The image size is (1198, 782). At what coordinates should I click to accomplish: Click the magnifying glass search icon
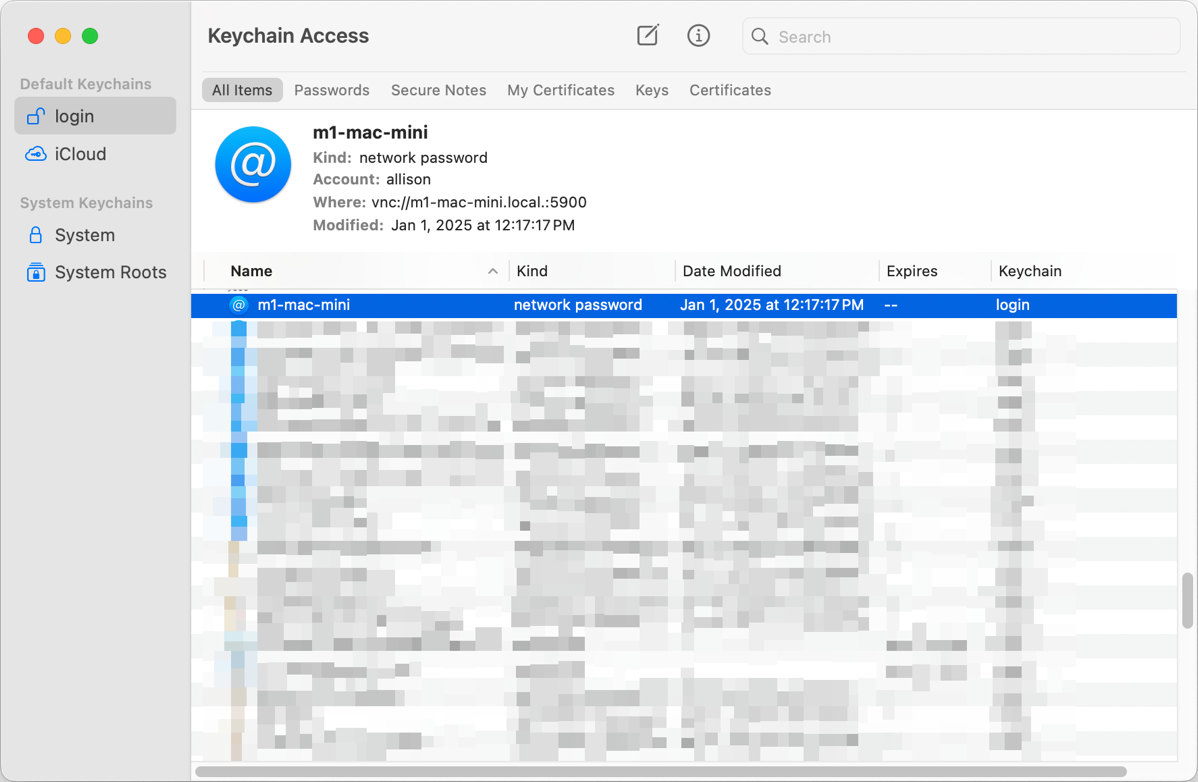(760, 37)
